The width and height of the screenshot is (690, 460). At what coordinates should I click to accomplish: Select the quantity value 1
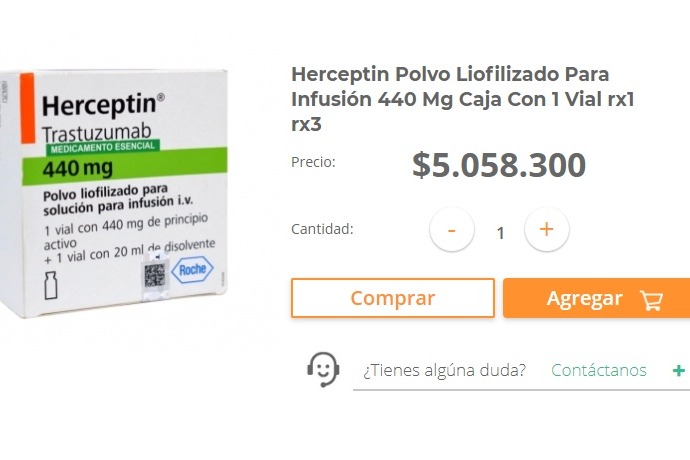coord(500,233)
